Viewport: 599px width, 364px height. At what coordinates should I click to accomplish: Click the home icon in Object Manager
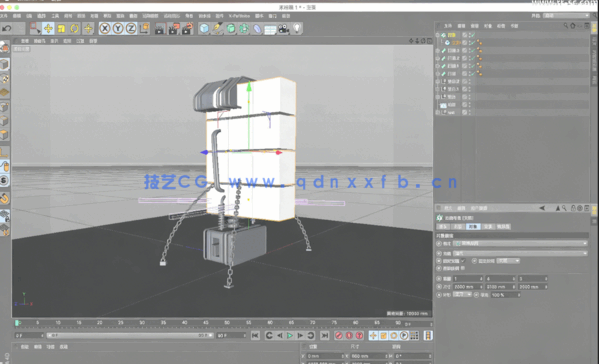click(573, 26)
